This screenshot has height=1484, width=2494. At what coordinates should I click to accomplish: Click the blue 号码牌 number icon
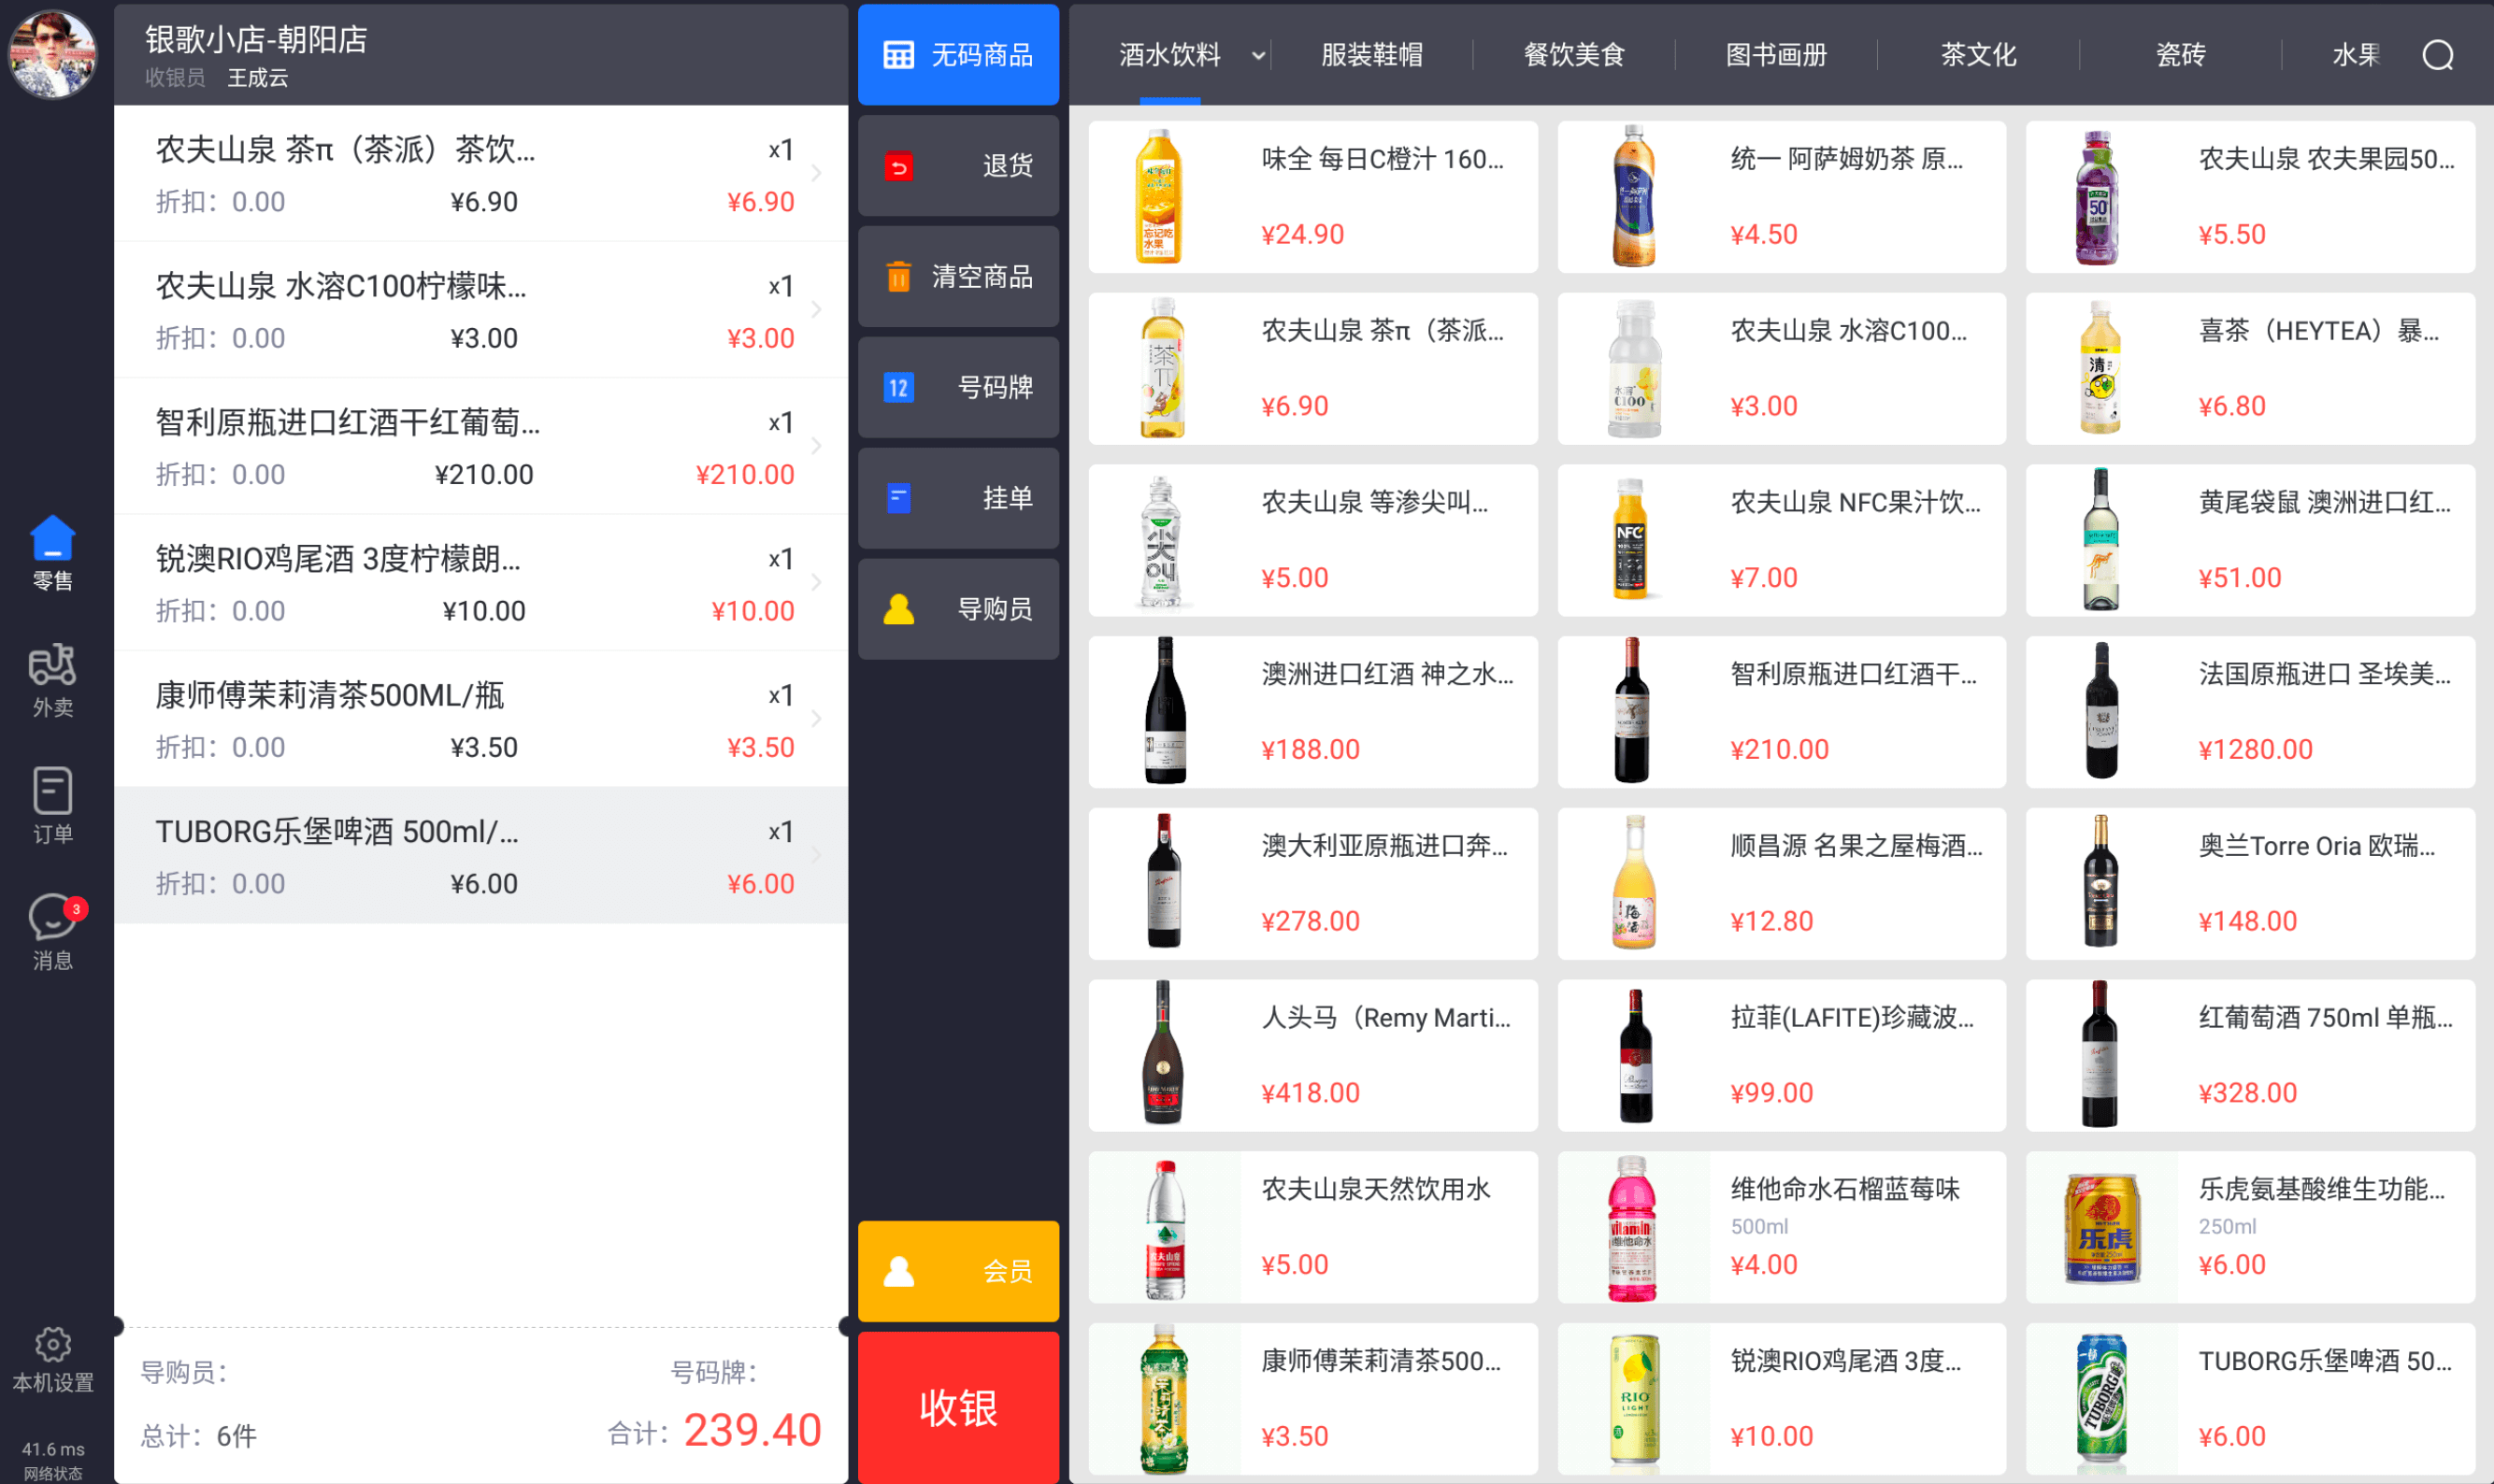coord(898,387)
